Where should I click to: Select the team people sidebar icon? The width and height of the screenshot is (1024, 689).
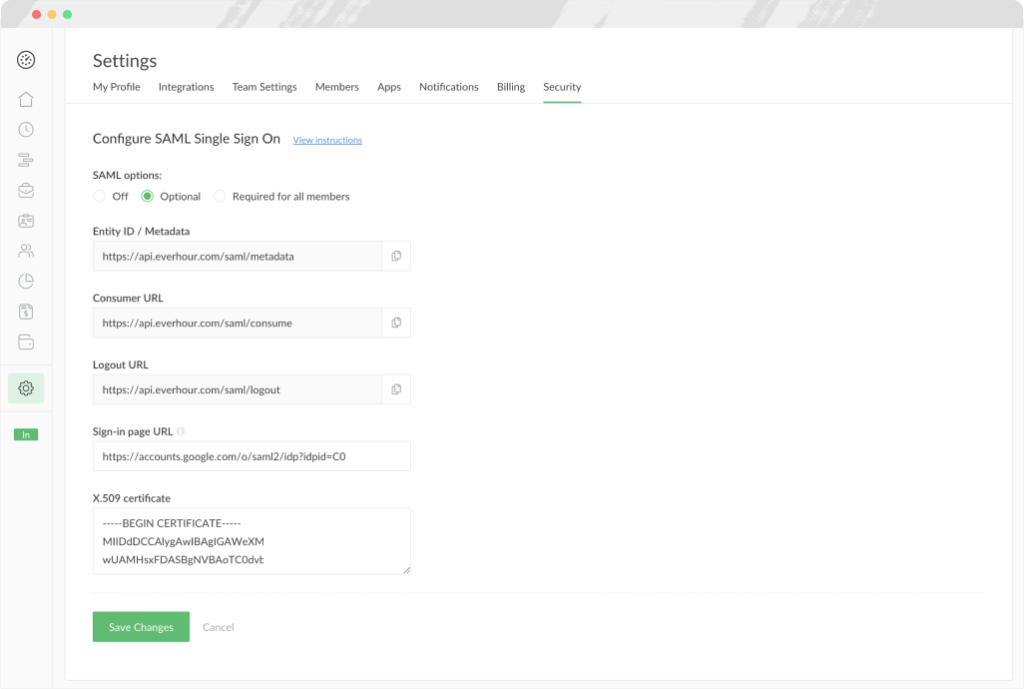[x=25, y=250]
